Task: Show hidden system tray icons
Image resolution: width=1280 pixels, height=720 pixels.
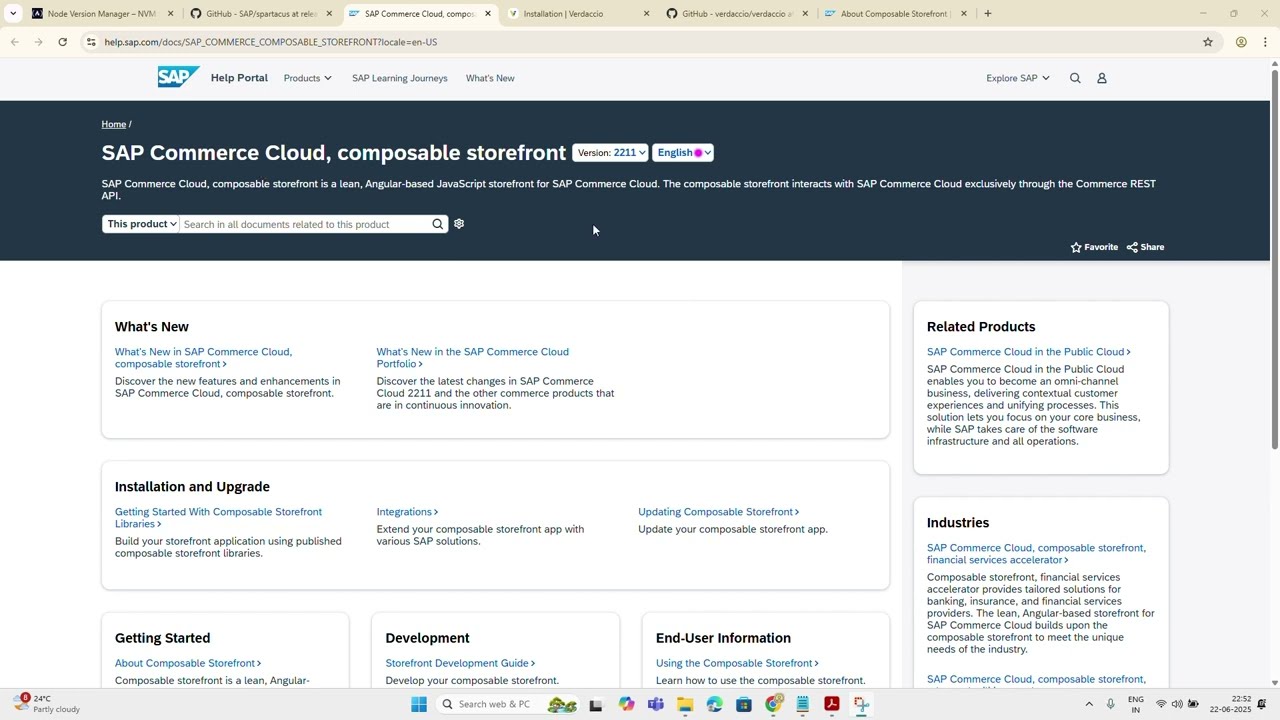Action: 1089,705
